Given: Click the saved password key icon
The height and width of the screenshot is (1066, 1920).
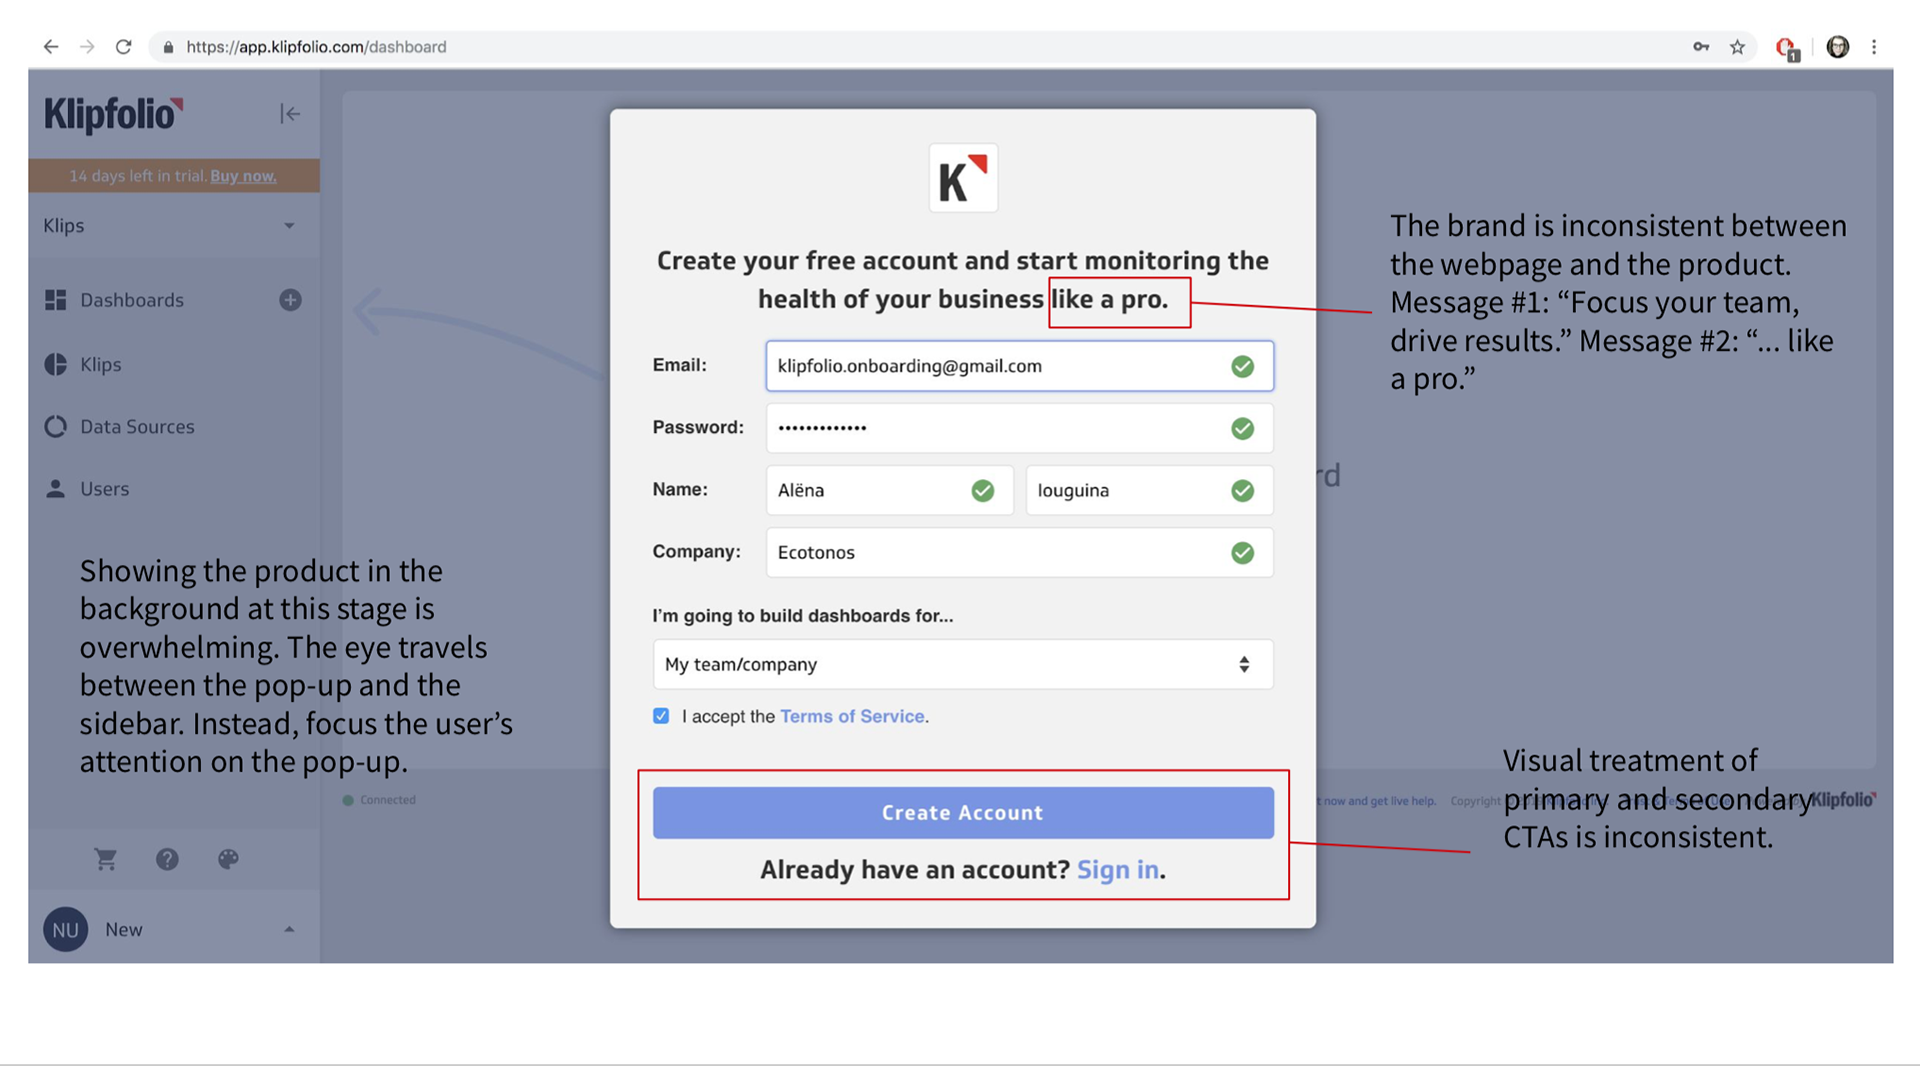Looking at the screenshot, I should [1701, 47].
